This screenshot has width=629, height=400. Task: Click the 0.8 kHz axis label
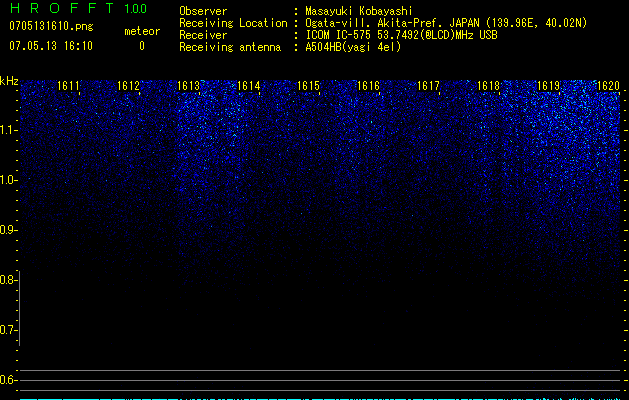point(8,280)
